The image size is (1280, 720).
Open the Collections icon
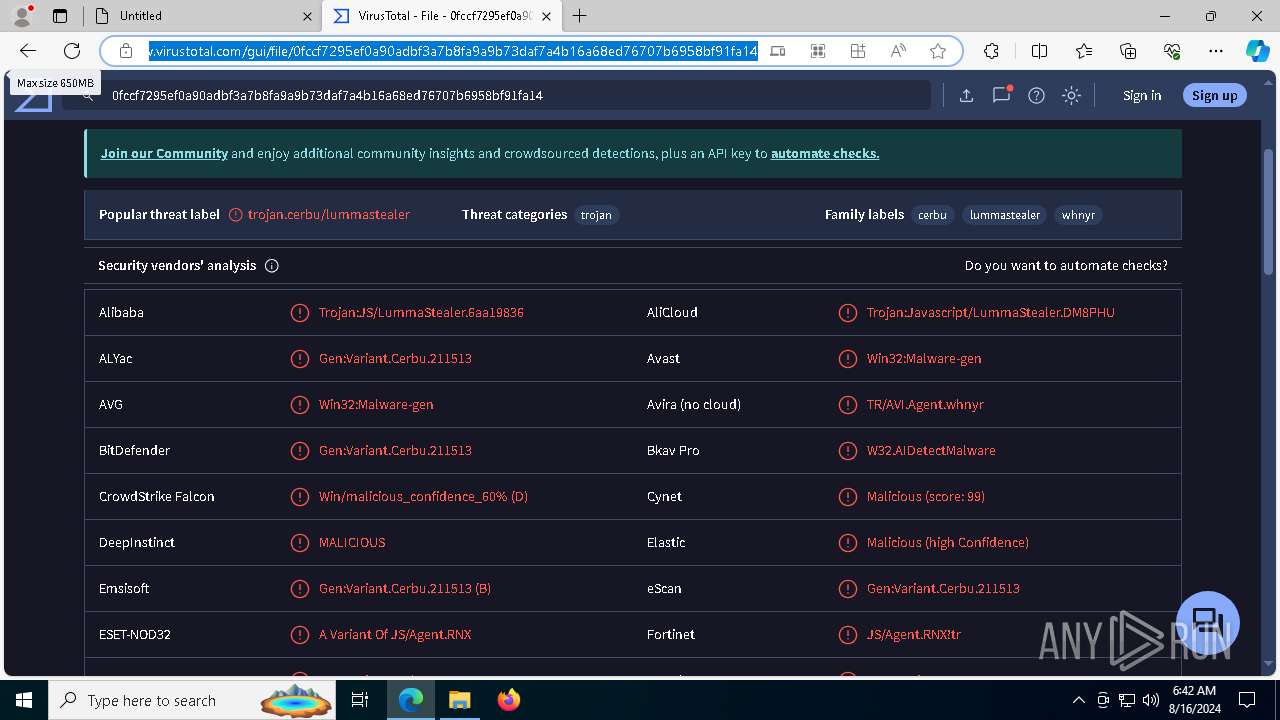pos(1128,51)
